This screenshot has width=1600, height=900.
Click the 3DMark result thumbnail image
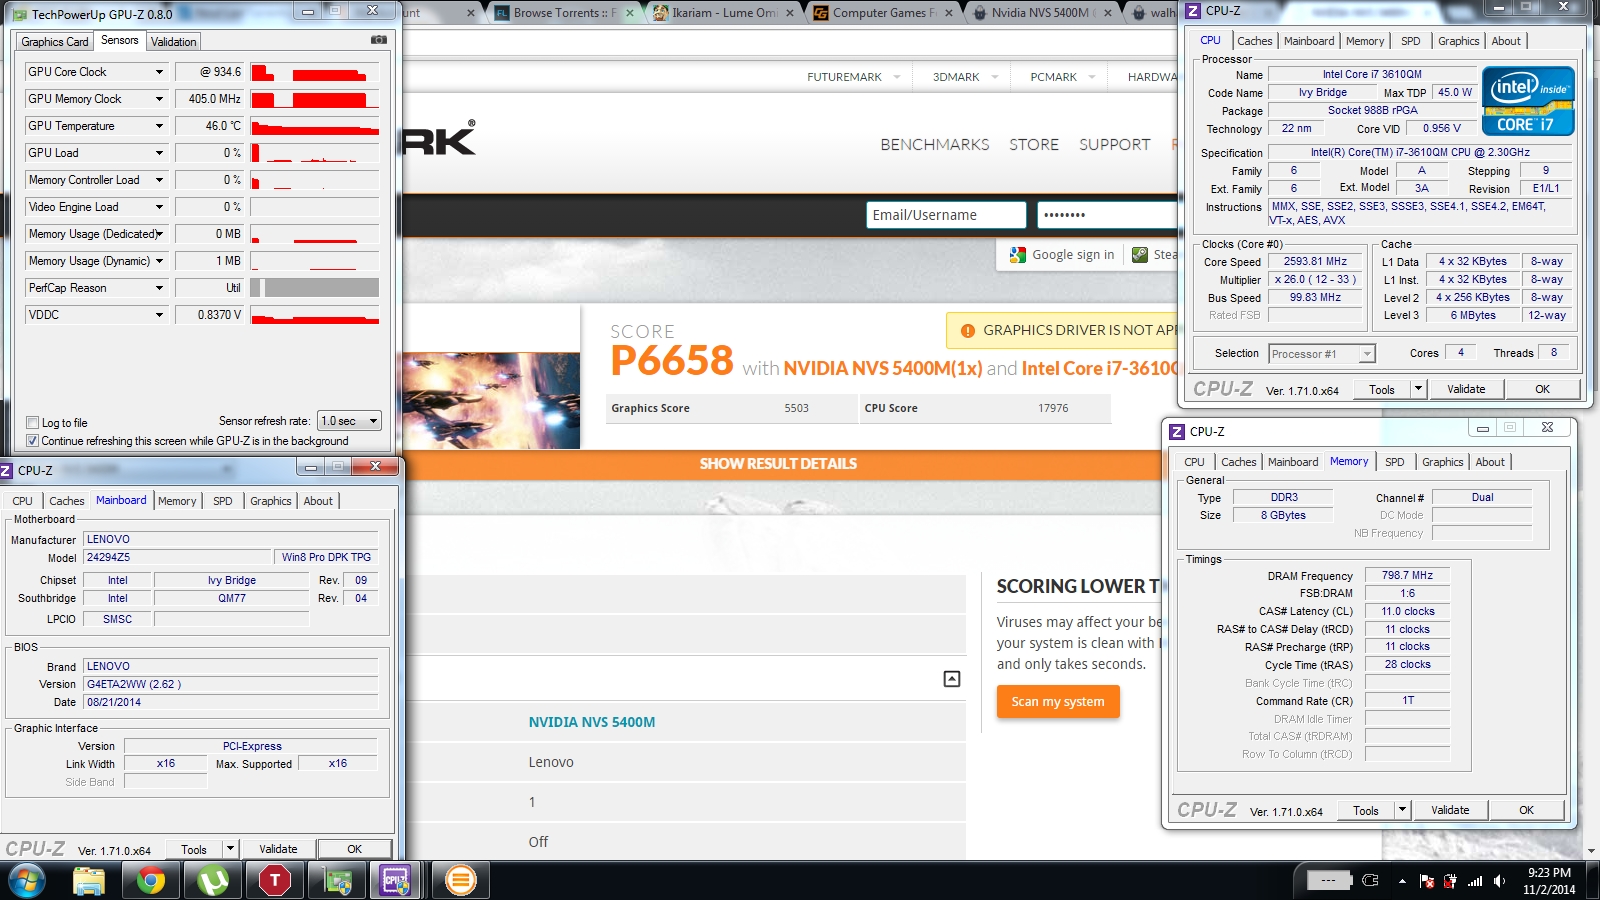490,400
